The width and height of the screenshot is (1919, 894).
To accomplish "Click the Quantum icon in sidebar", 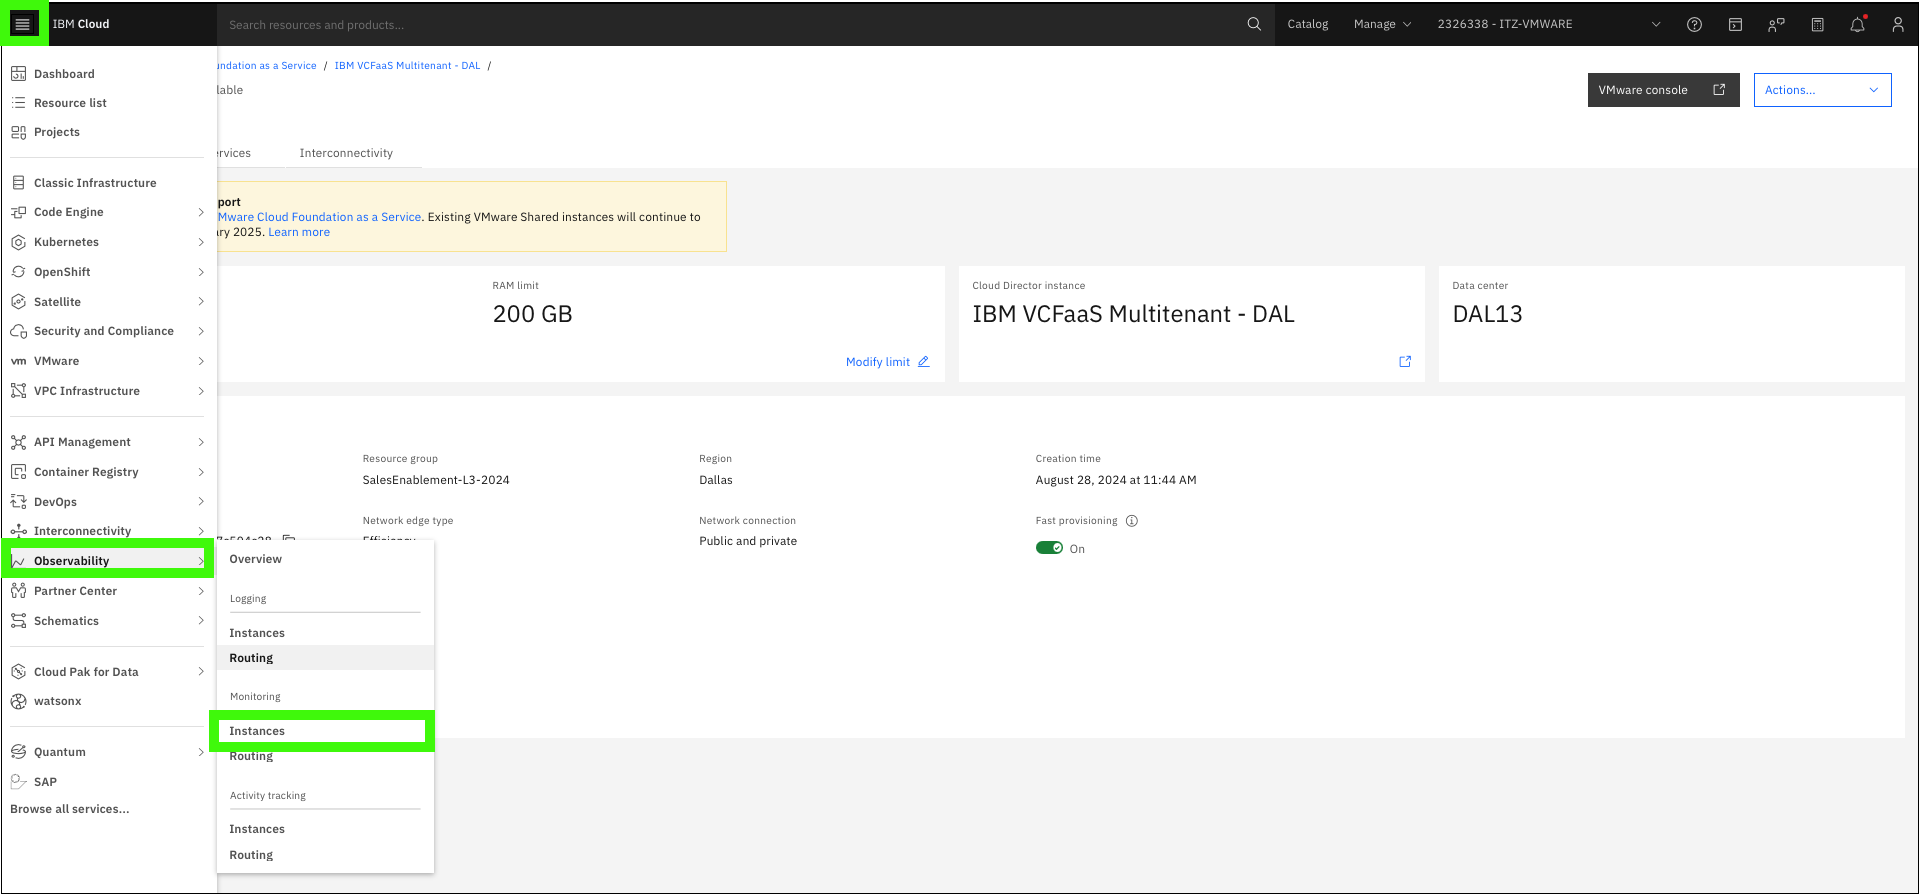I will click(18, 752).
